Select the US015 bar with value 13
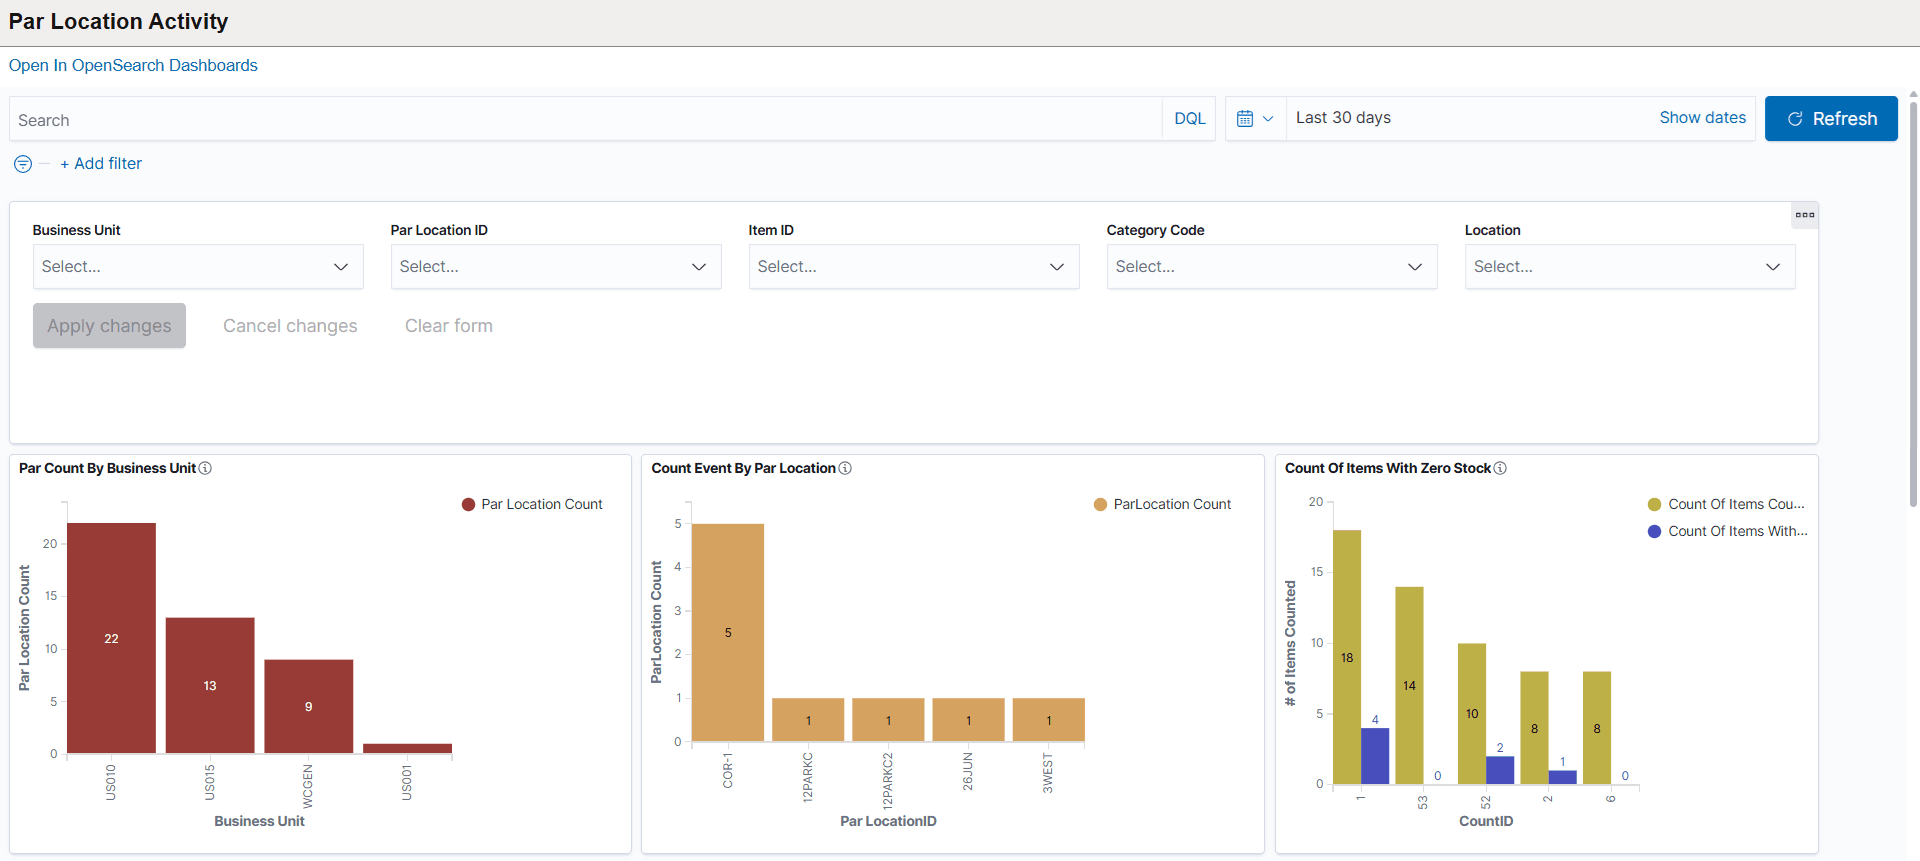This screenshot has width=1920, height=861. click(210, 685)
